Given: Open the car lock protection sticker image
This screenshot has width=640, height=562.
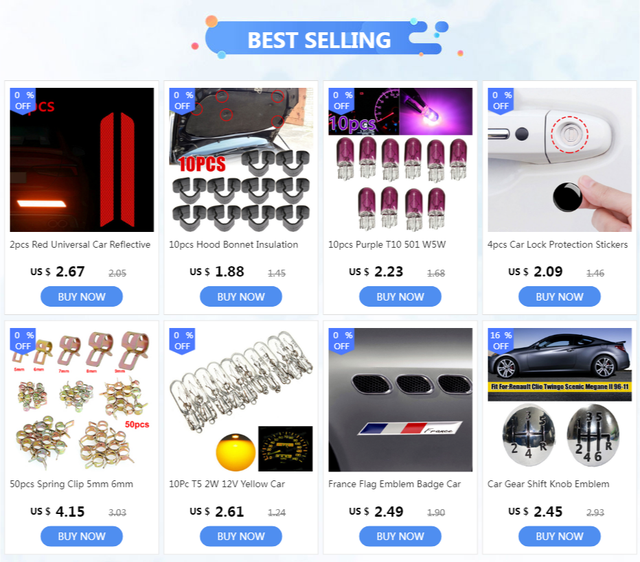Looking at the screenshot, I should coord(560,160).
